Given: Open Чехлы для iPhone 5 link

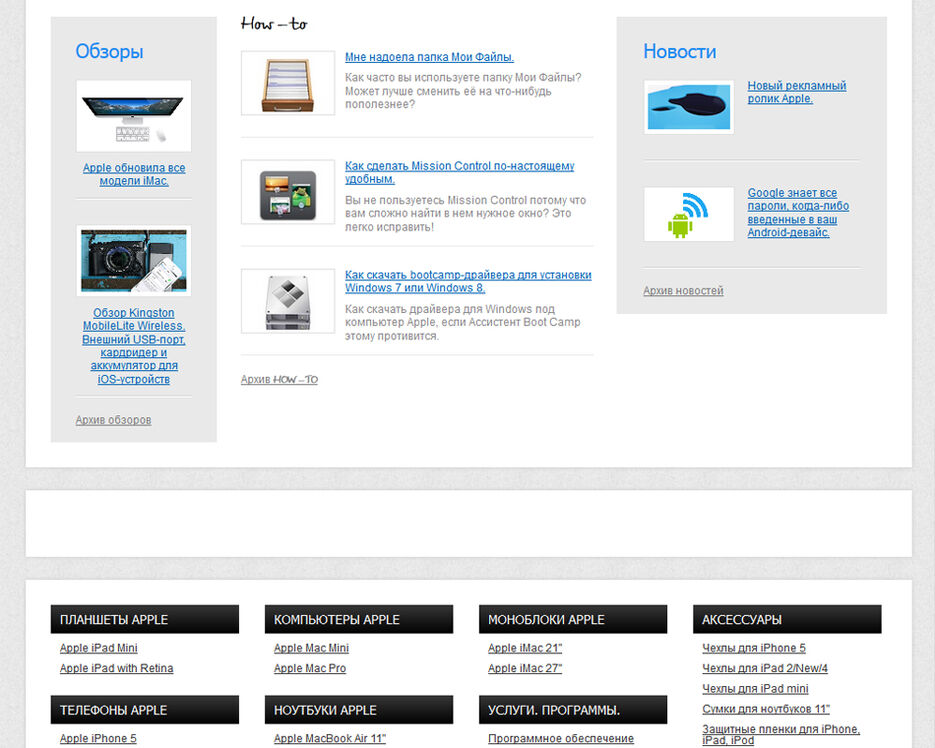Looking at the screenshot, I should coord(753,649).
